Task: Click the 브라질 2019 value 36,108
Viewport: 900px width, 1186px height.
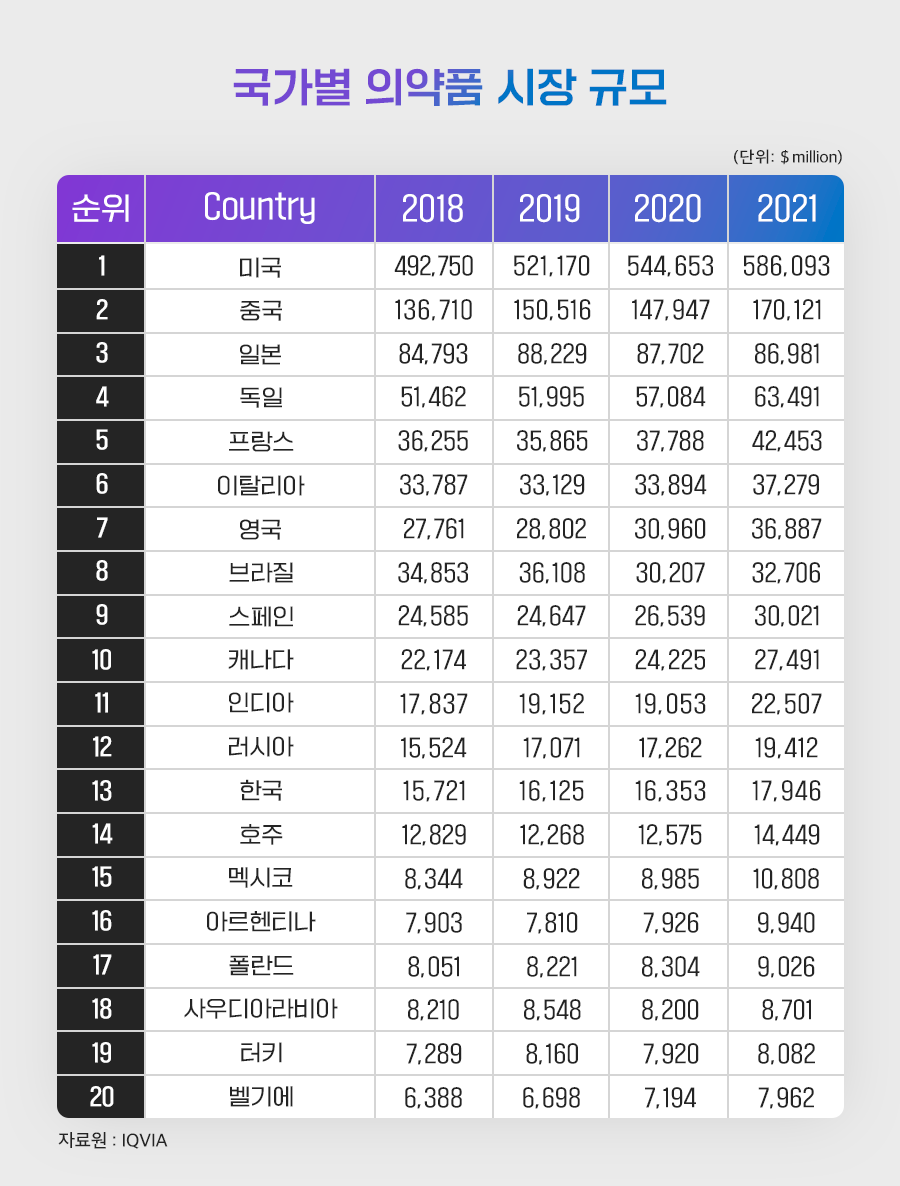Action: point(551,573)
